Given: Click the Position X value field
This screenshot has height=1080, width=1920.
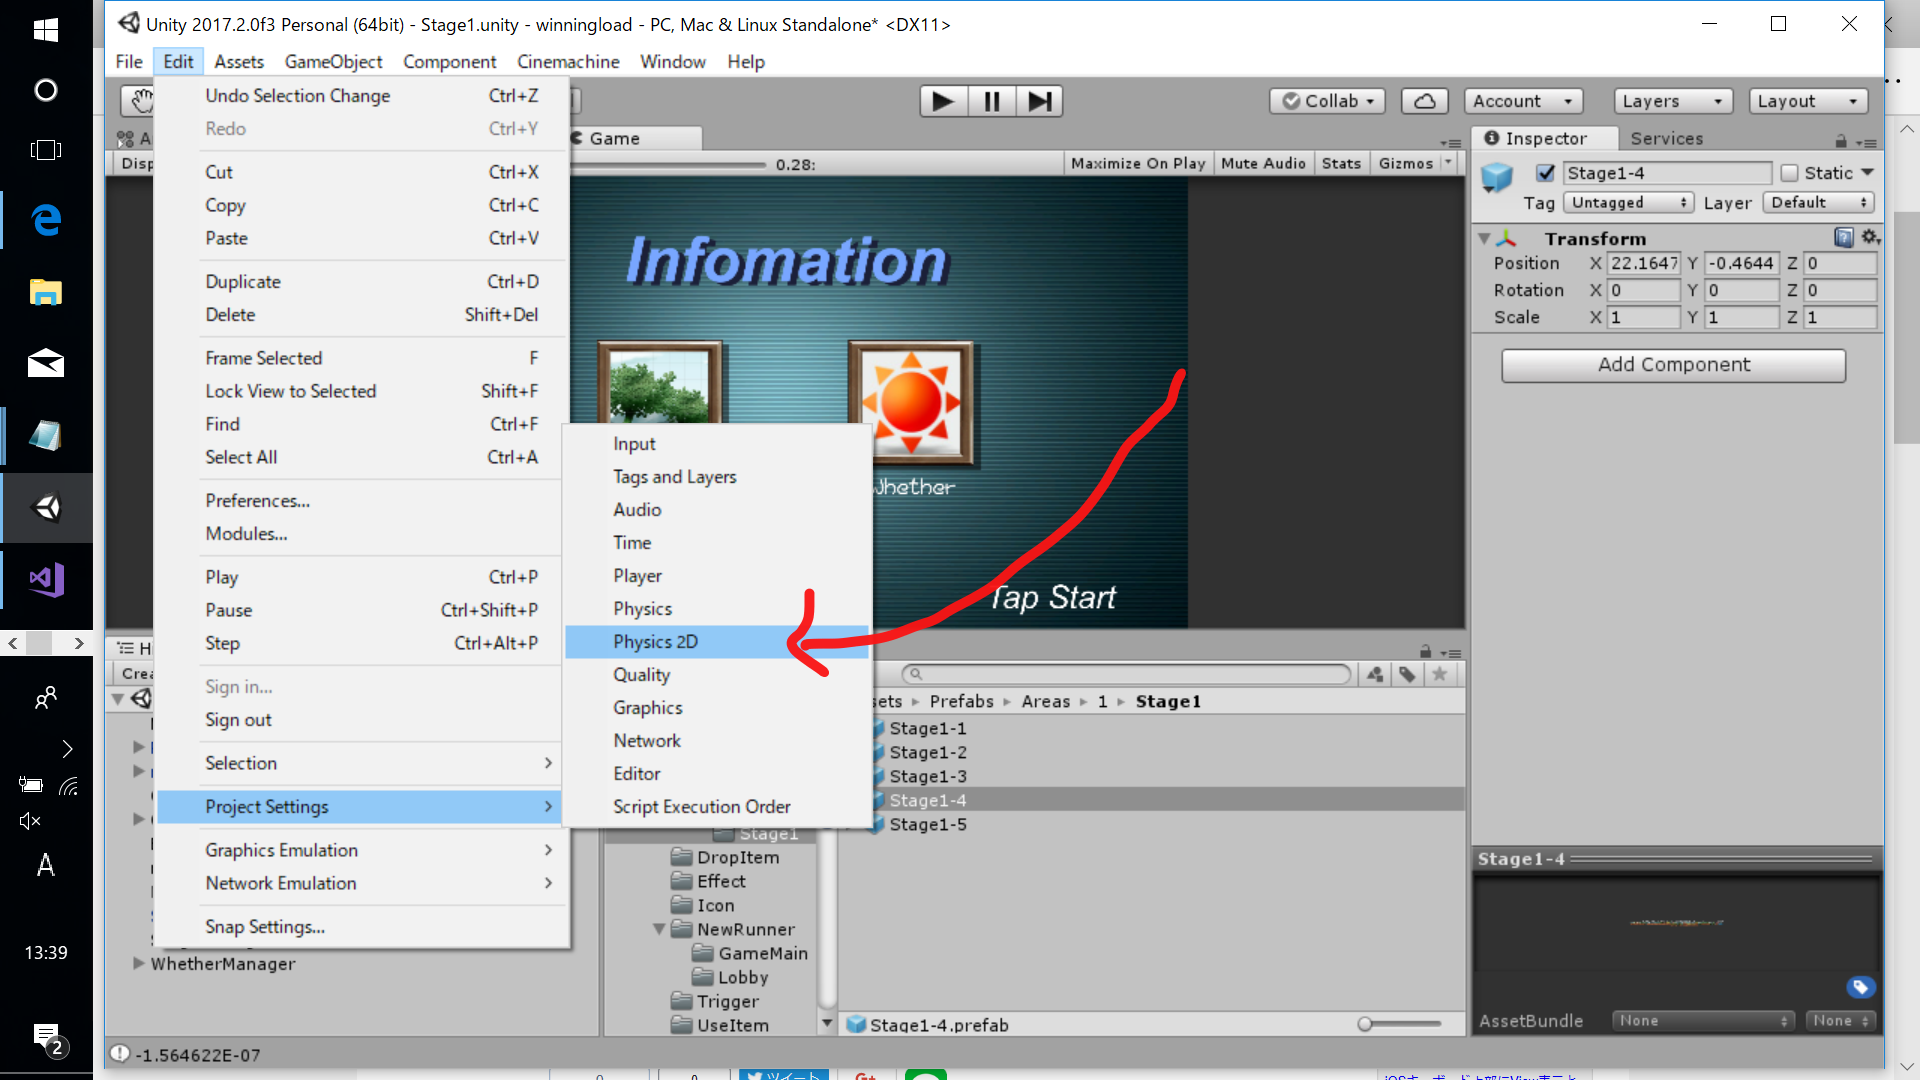Looking at the screenshot, I should [1643, 264].
